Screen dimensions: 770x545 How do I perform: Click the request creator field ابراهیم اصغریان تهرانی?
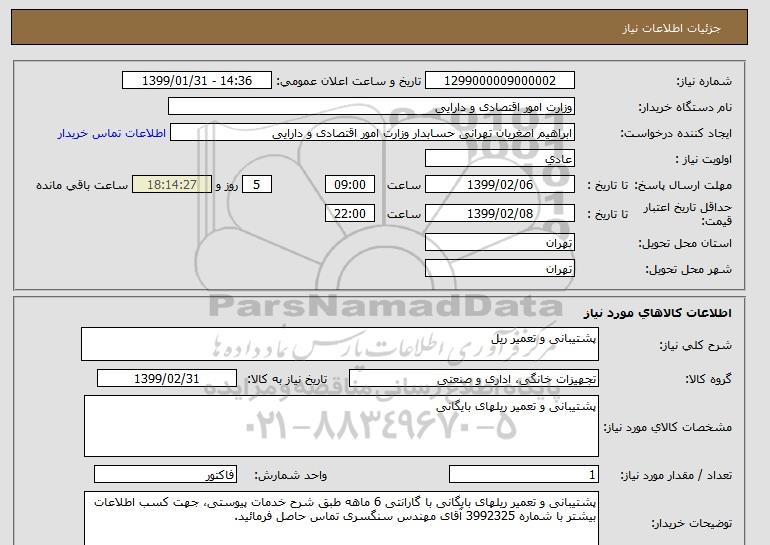click(x=372, y=133)
